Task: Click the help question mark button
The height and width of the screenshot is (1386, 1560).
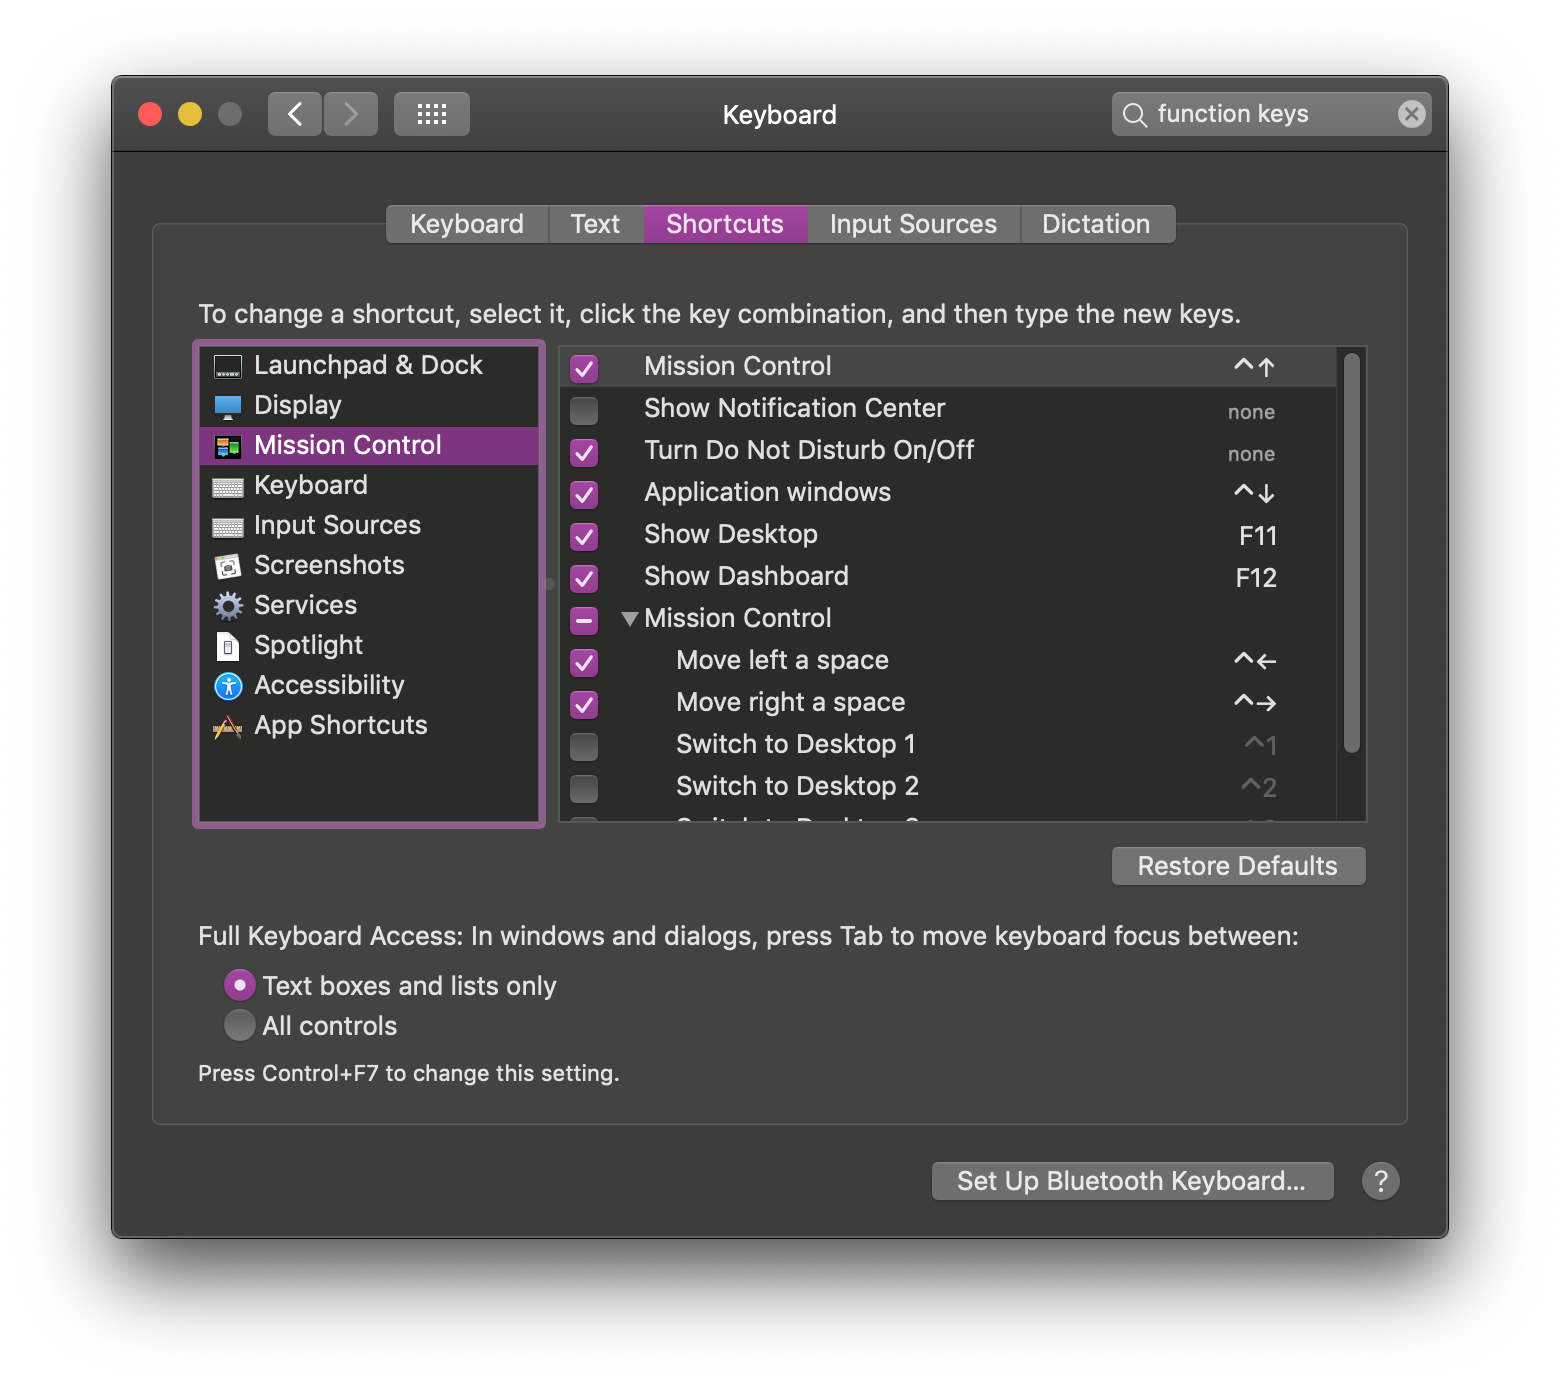Action: click(x=1381, y=1181)
